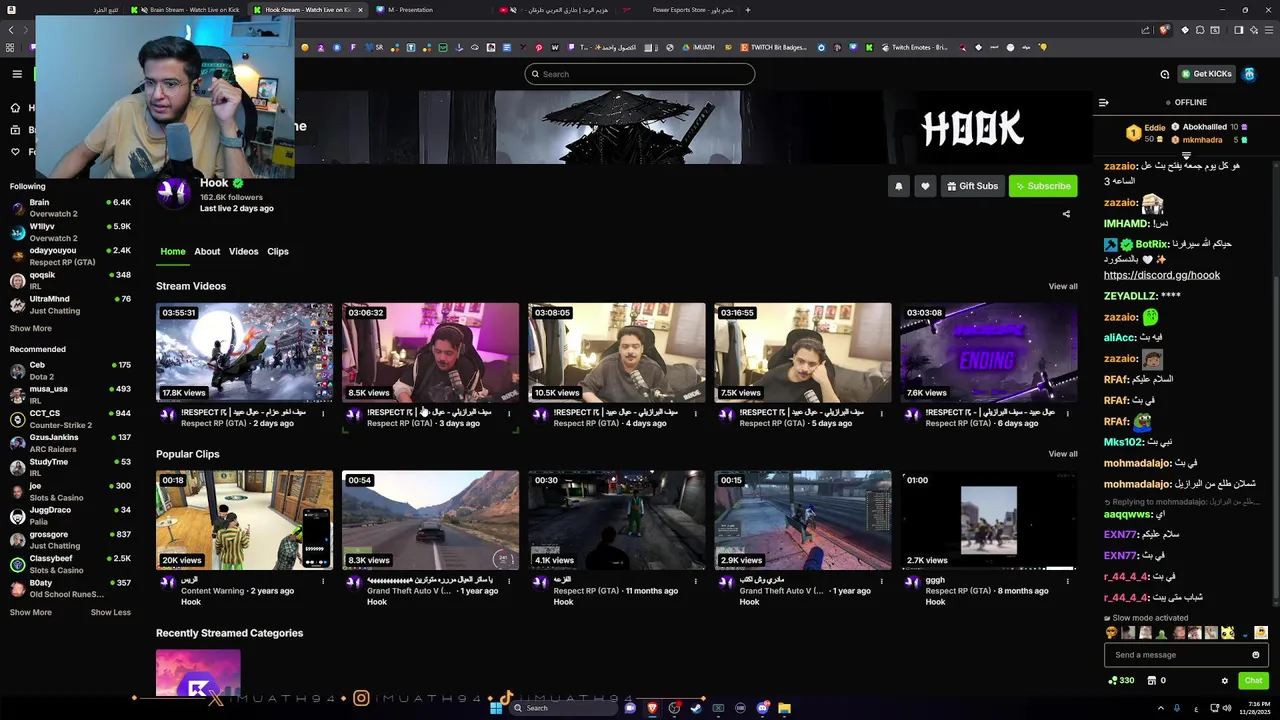Switch to the Clips tab
Screen dimensions: 1280x720
coord(278,252)
